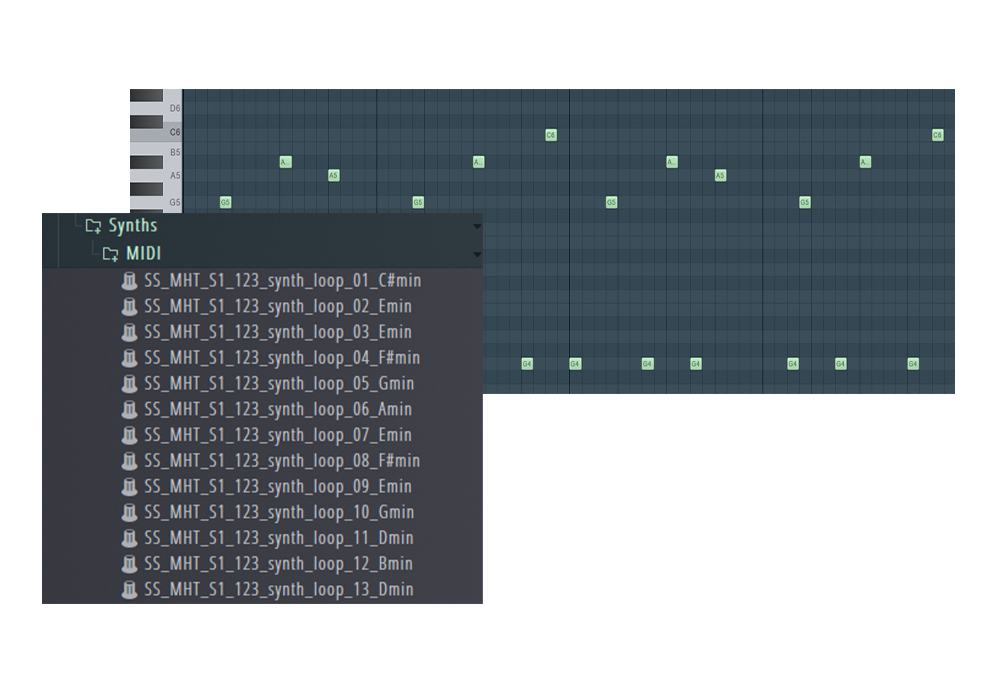The width and height of the screenshot is (1000, 676).
Task: Select the first G5 note in the piano roll
Action: tap(225, 202)
